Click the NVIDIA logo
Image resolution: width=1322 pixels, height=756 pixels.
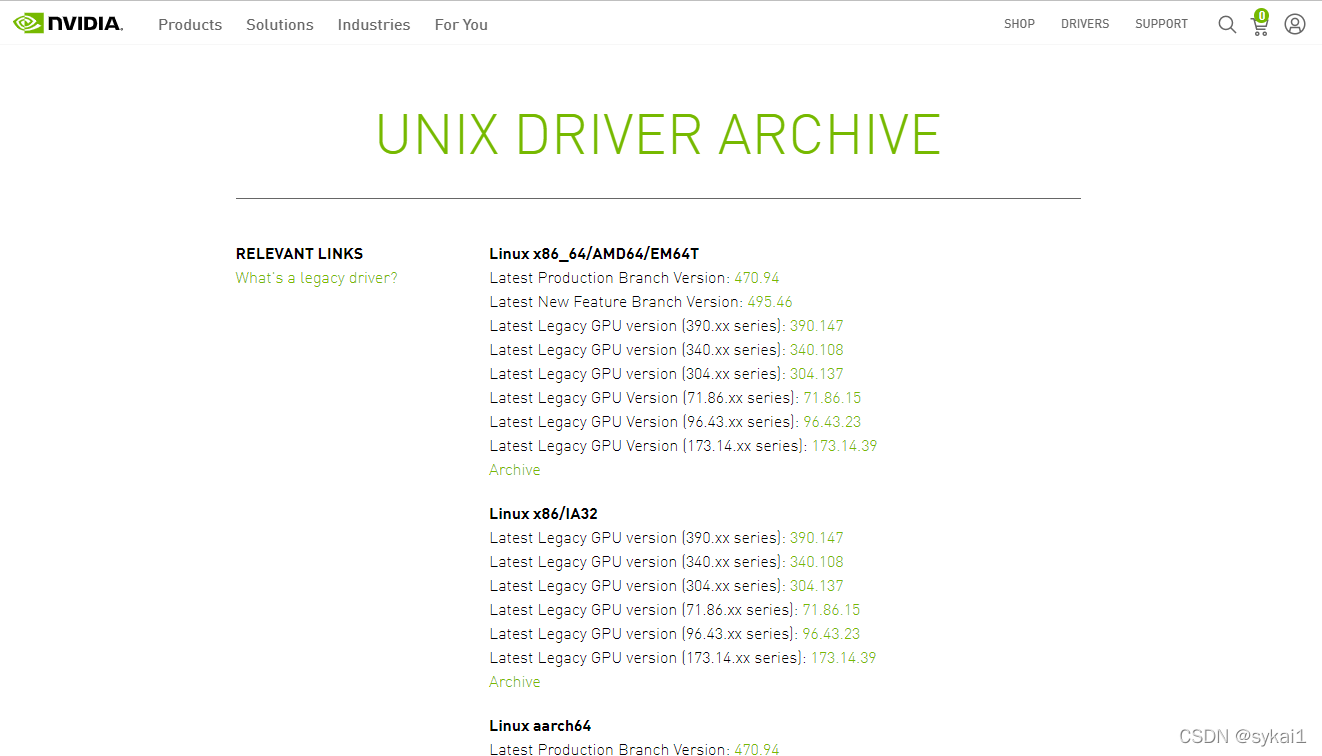coord(68,23)
